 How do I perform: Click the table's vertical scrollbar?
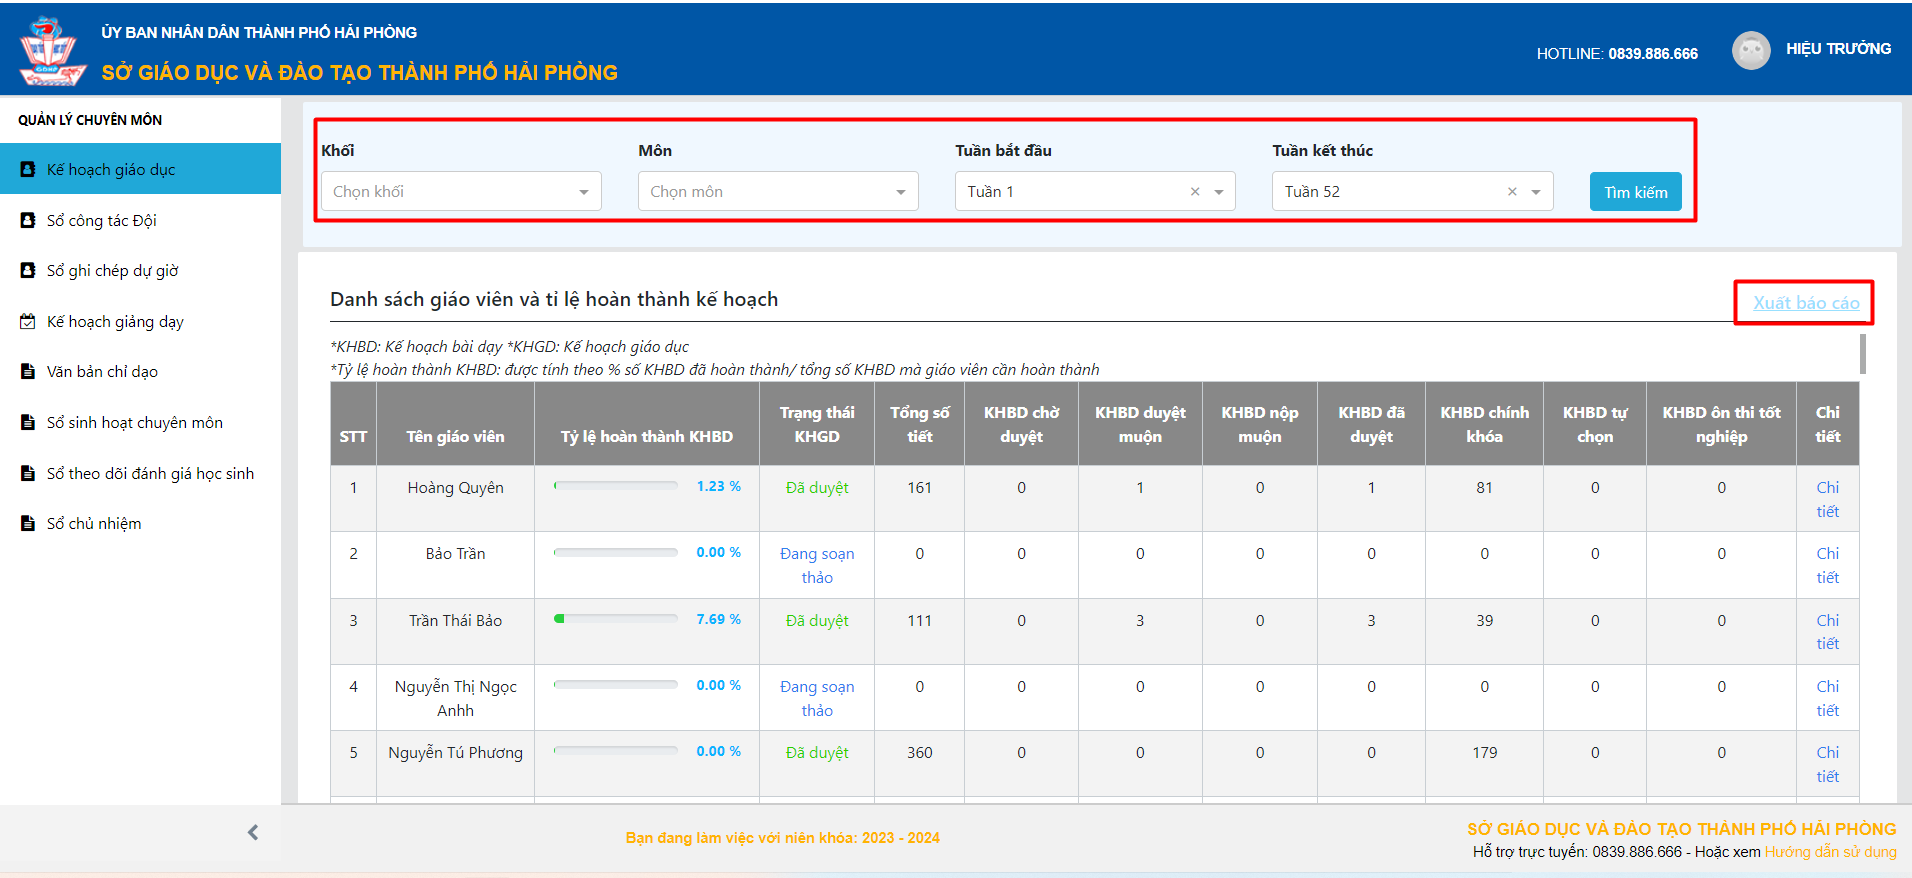1862,354
